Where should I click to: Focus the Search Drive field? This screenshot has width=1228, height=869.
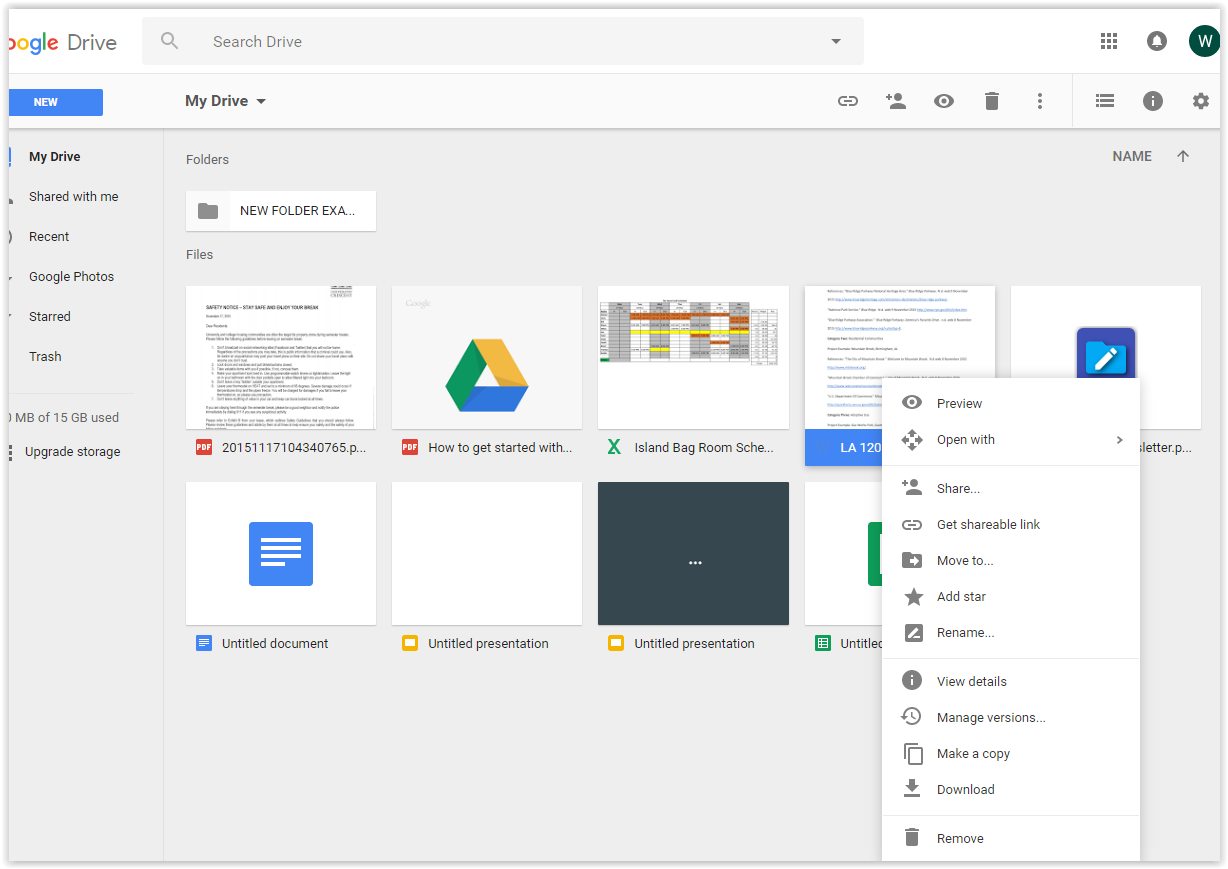click(503, 41)
